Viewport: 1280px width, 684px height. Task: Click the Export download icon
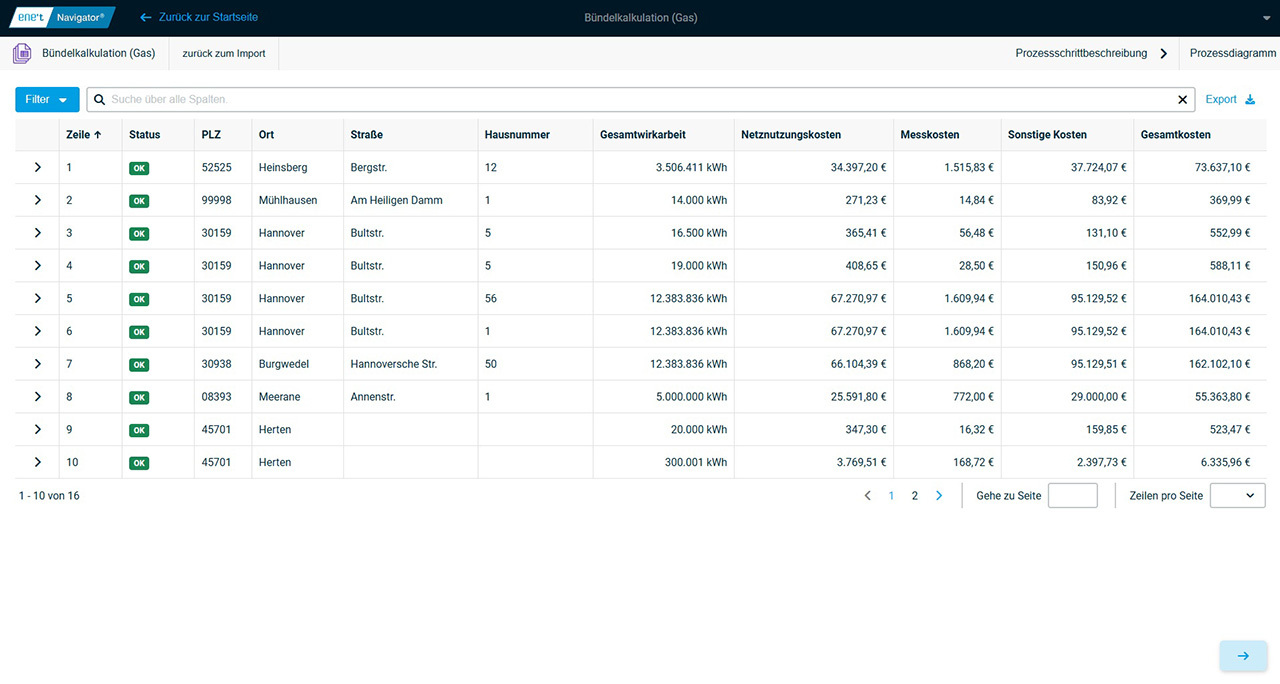(x=1249, y=99)
